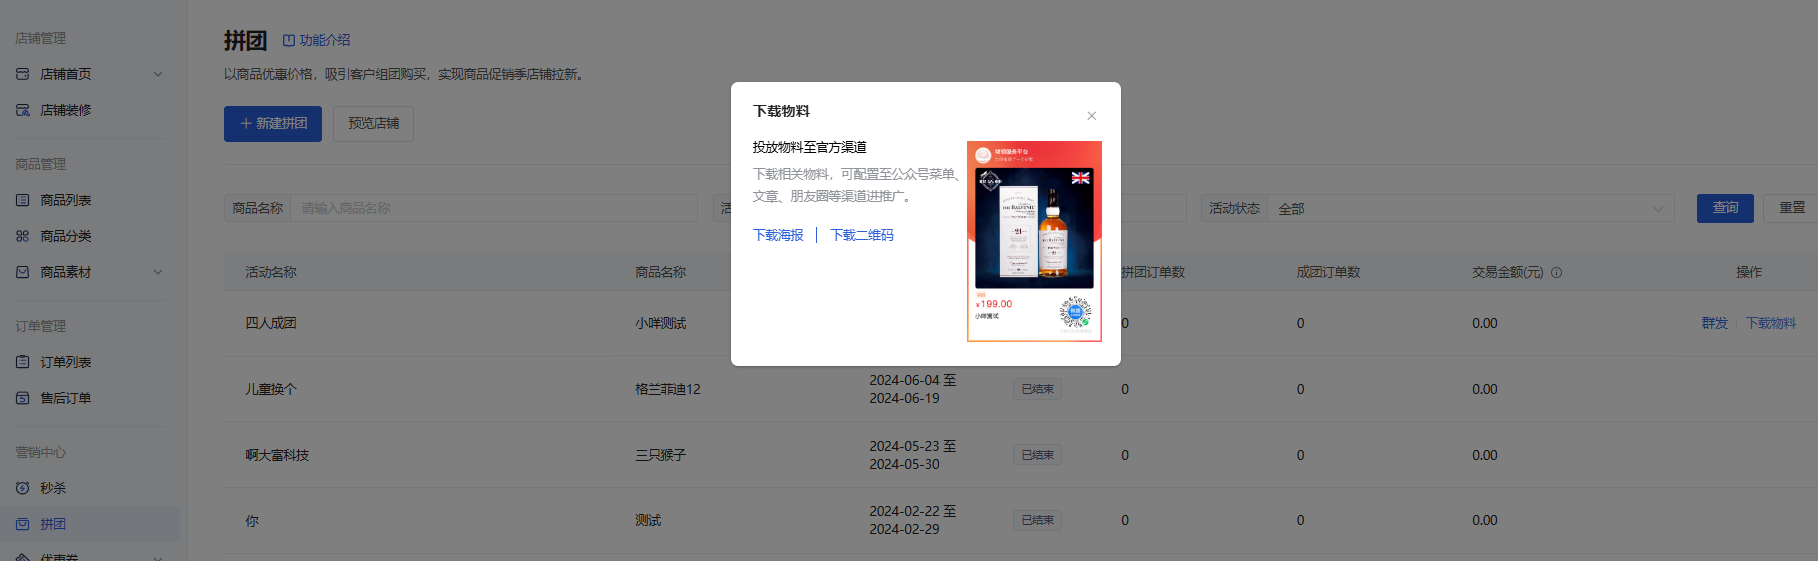
Task: Open 商品分类 in the sidebar
Action: 65,236
